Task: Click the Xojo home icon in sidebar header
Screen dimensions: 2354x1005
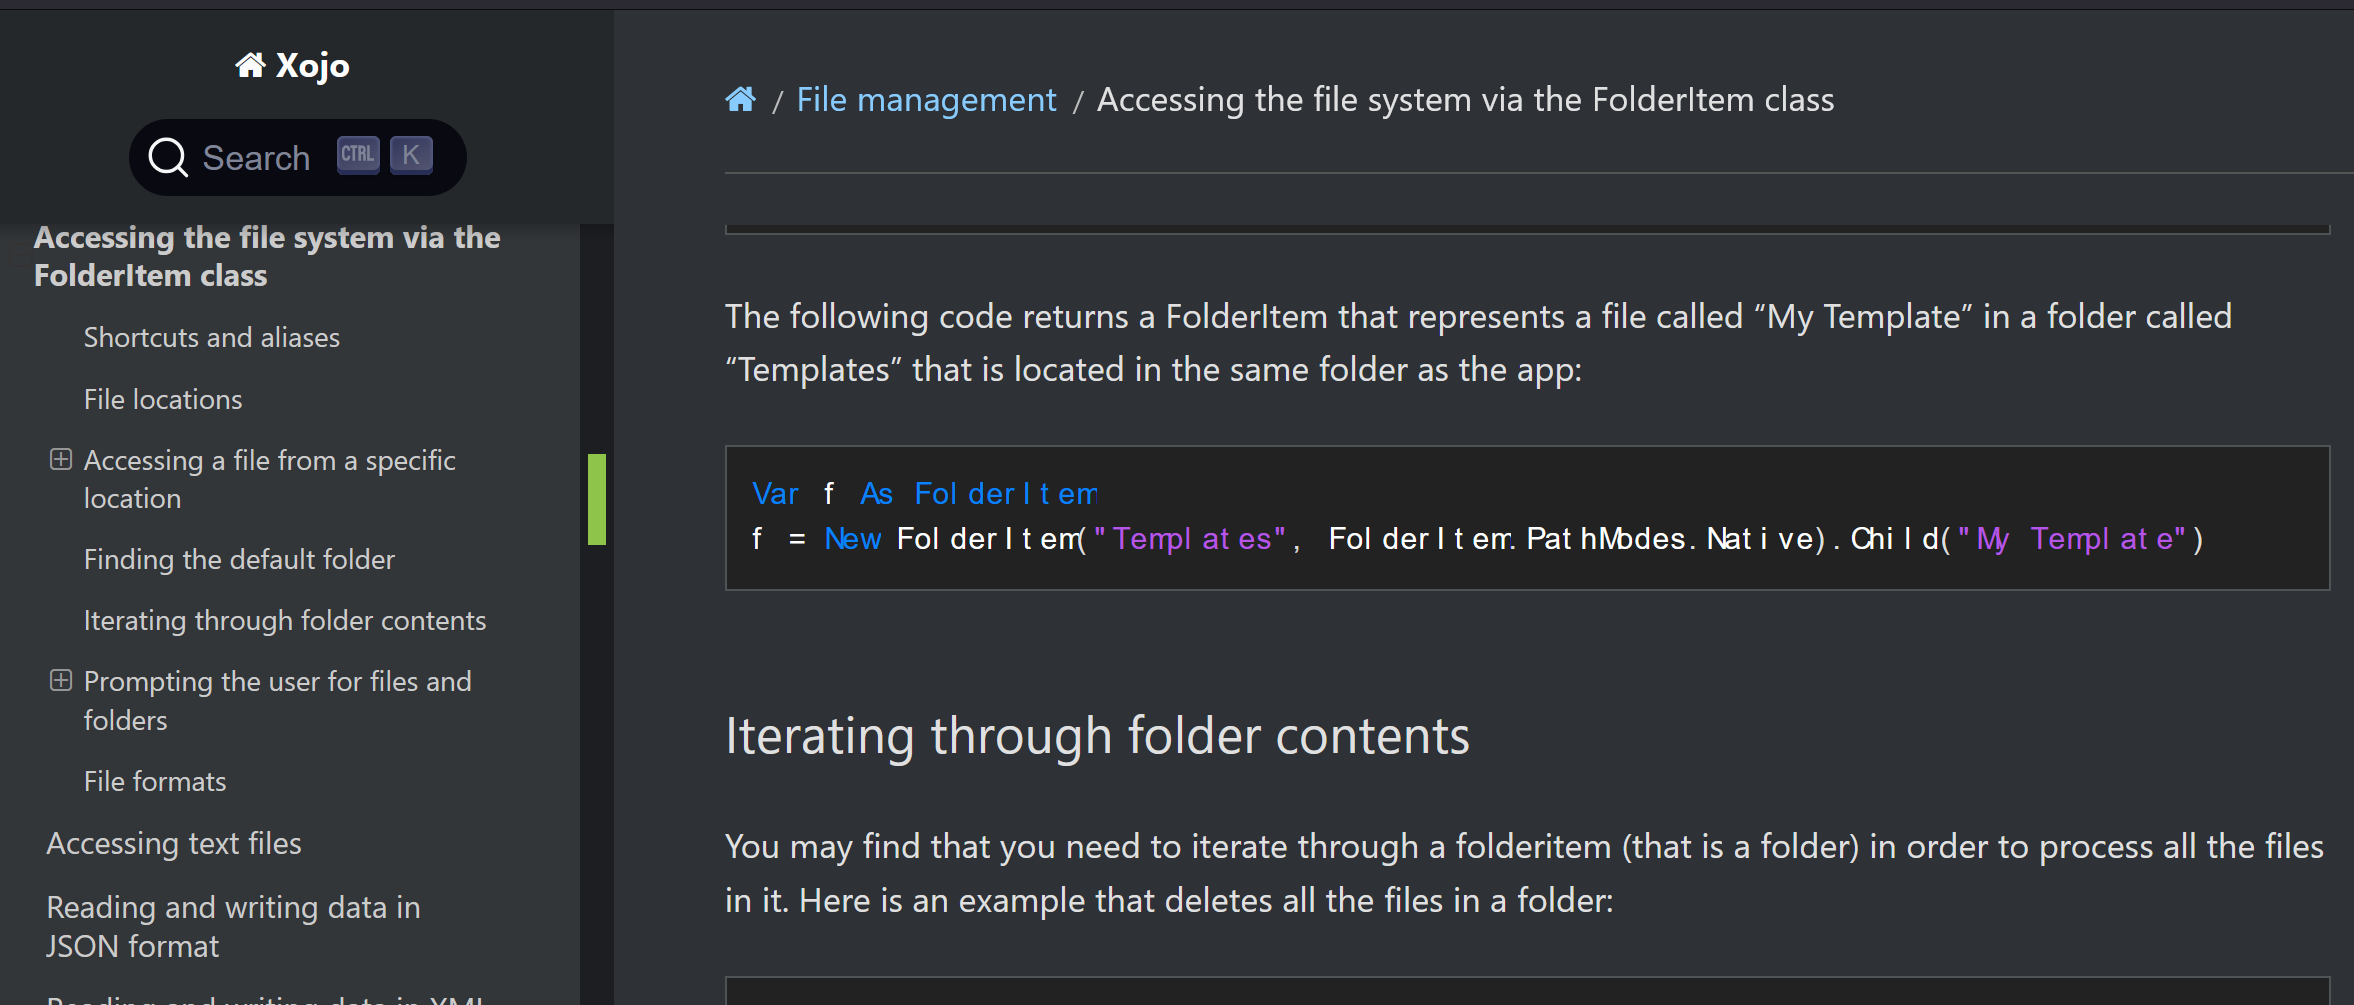Action: 250,65
